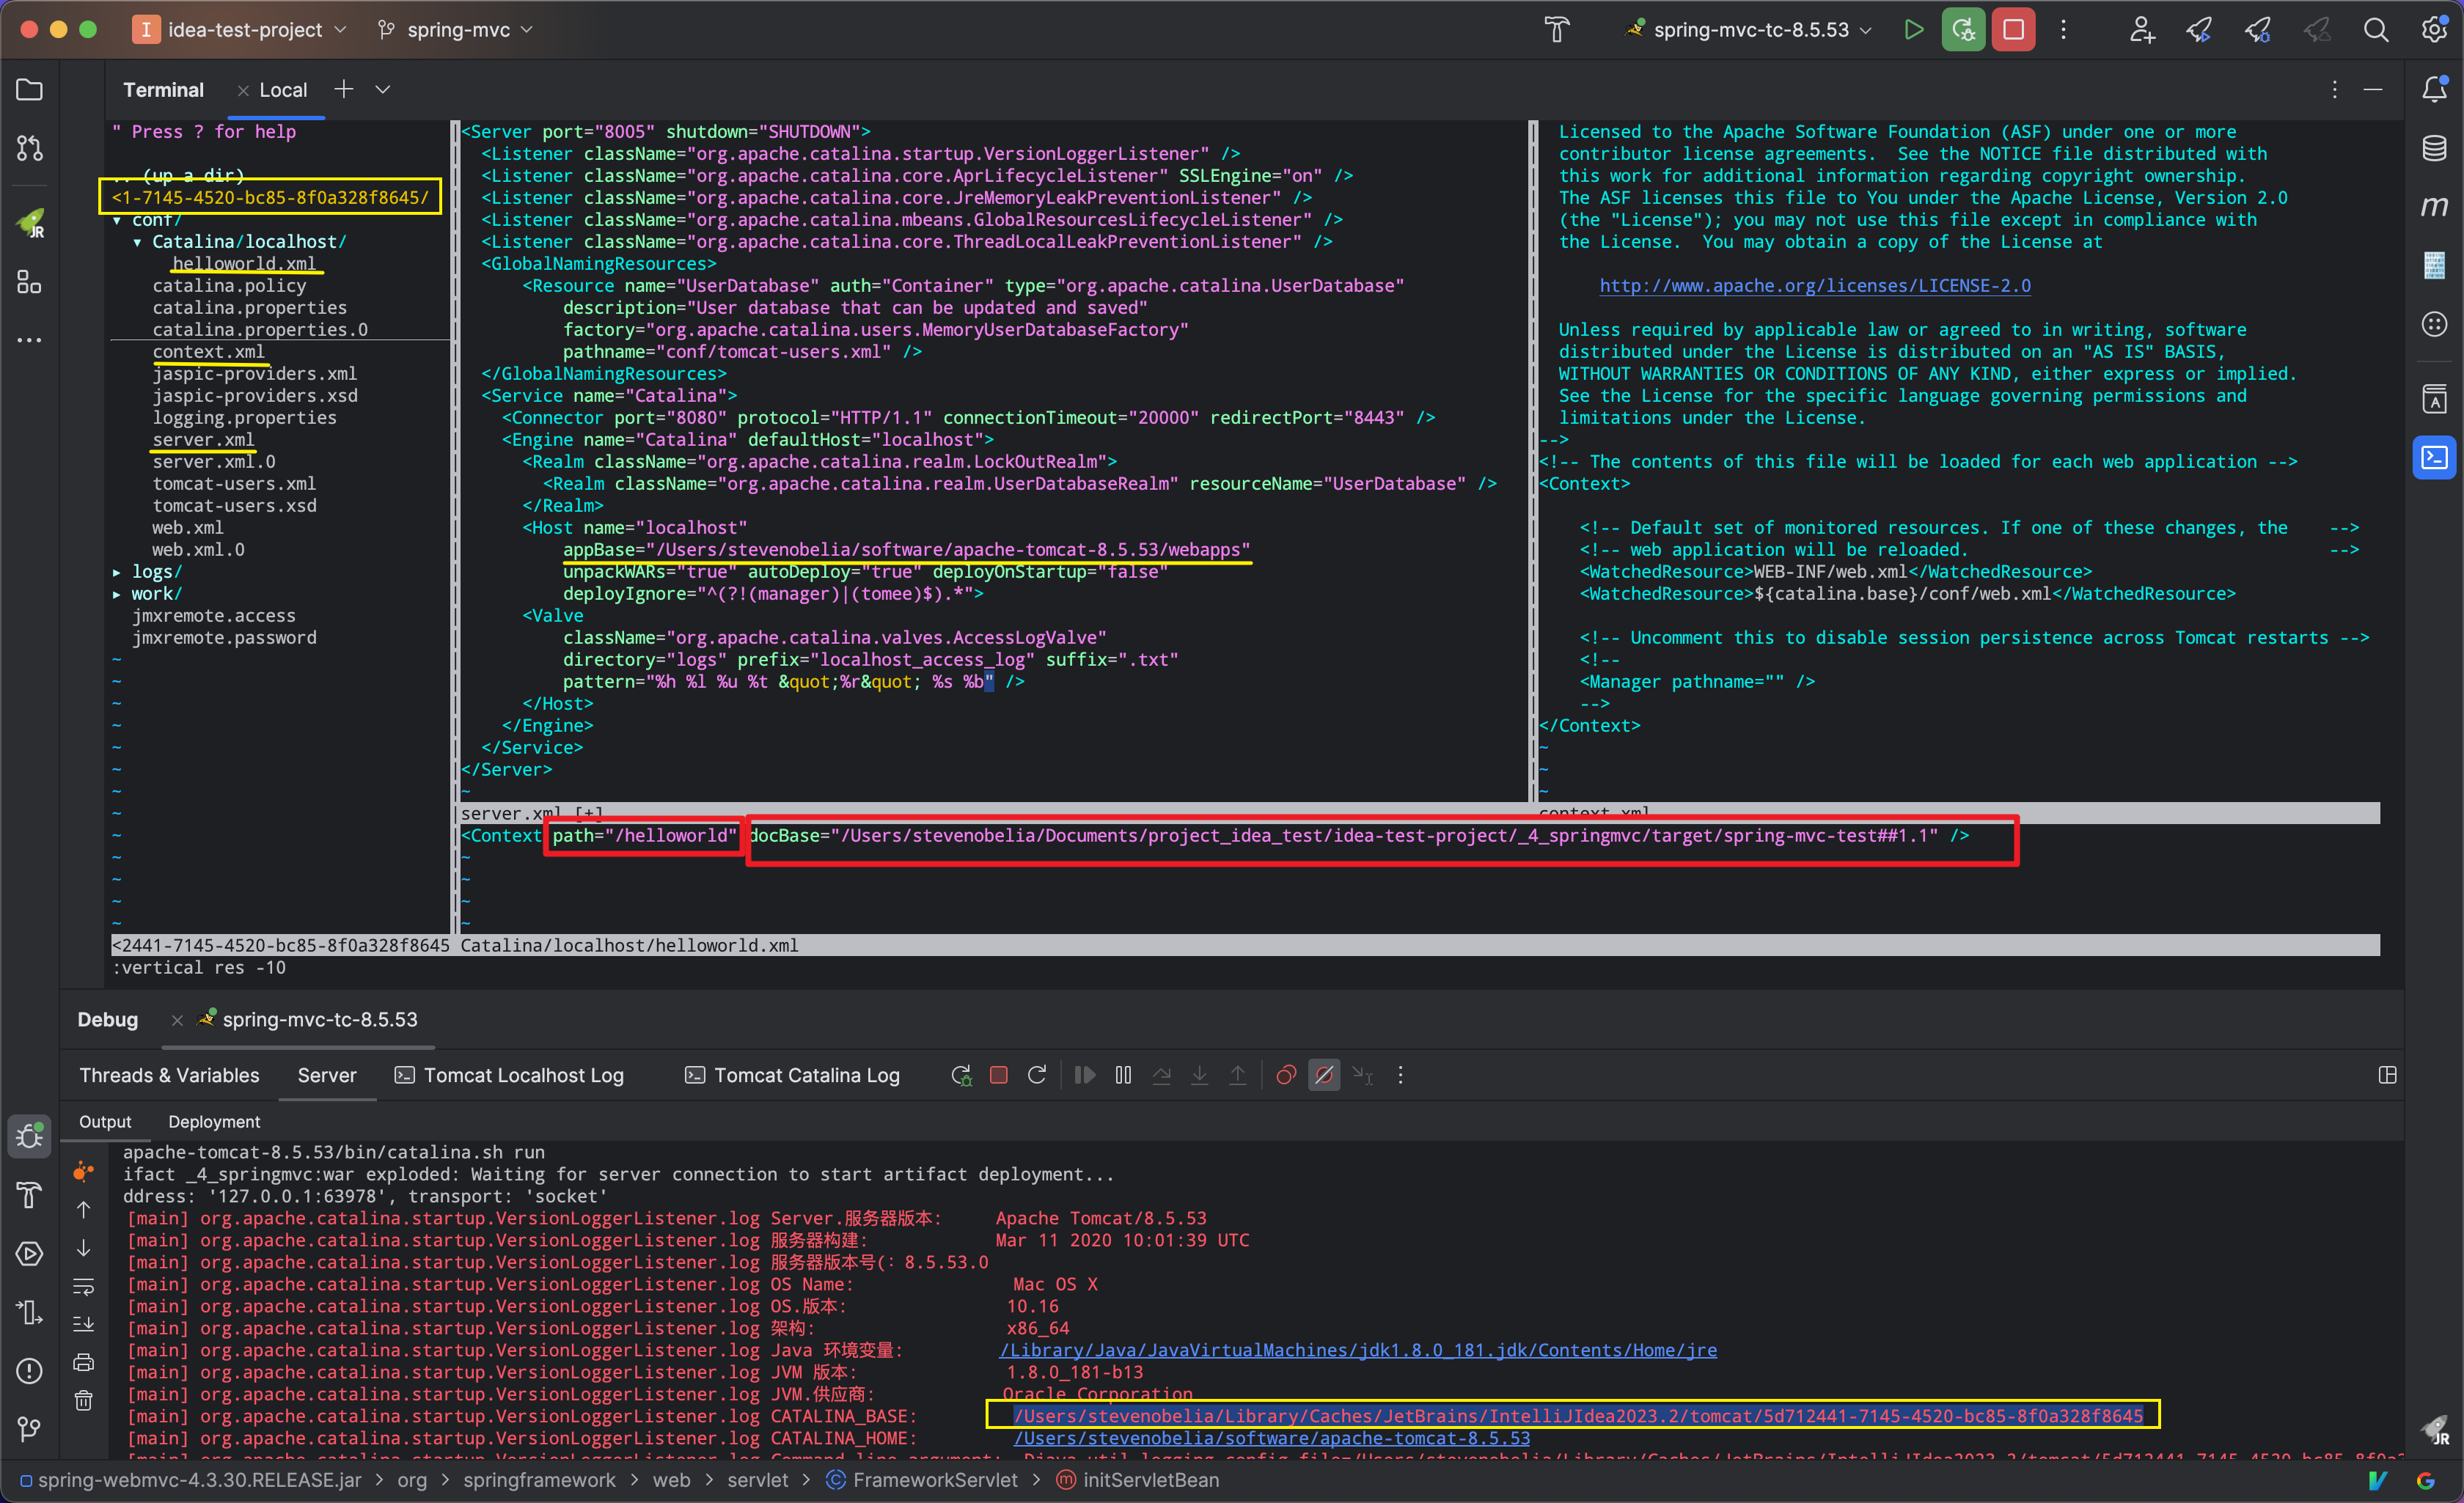This screenshot has width=2464, height=1503.
Task: Expand the spring-mvc branch dropdown
Action: click(x=457, y=30)
